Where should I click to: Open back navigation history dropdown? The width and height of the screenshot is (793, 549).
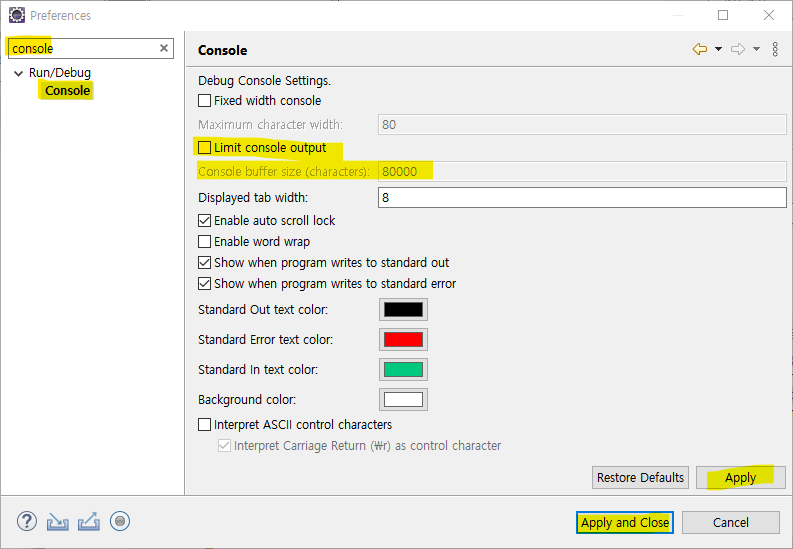(718, 49)
